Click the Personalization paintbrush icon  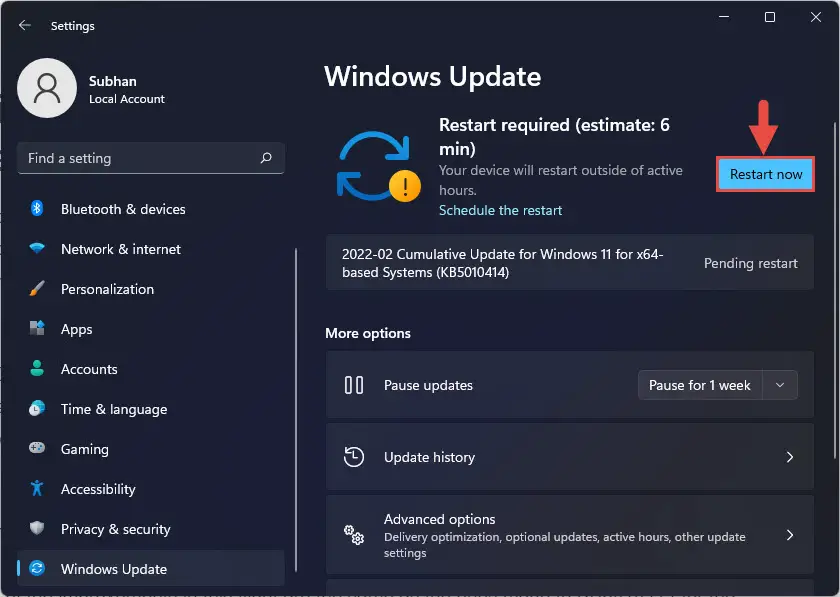click(x=37, y=289)
